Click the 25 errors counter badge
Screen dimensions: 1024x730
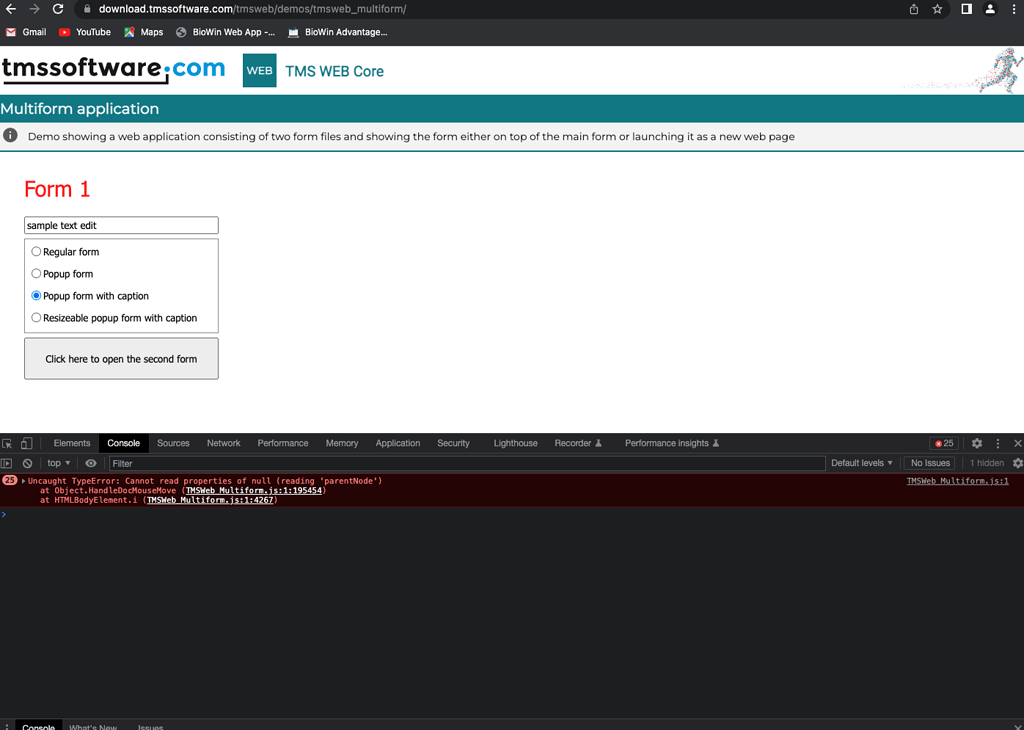coord(944,442)
